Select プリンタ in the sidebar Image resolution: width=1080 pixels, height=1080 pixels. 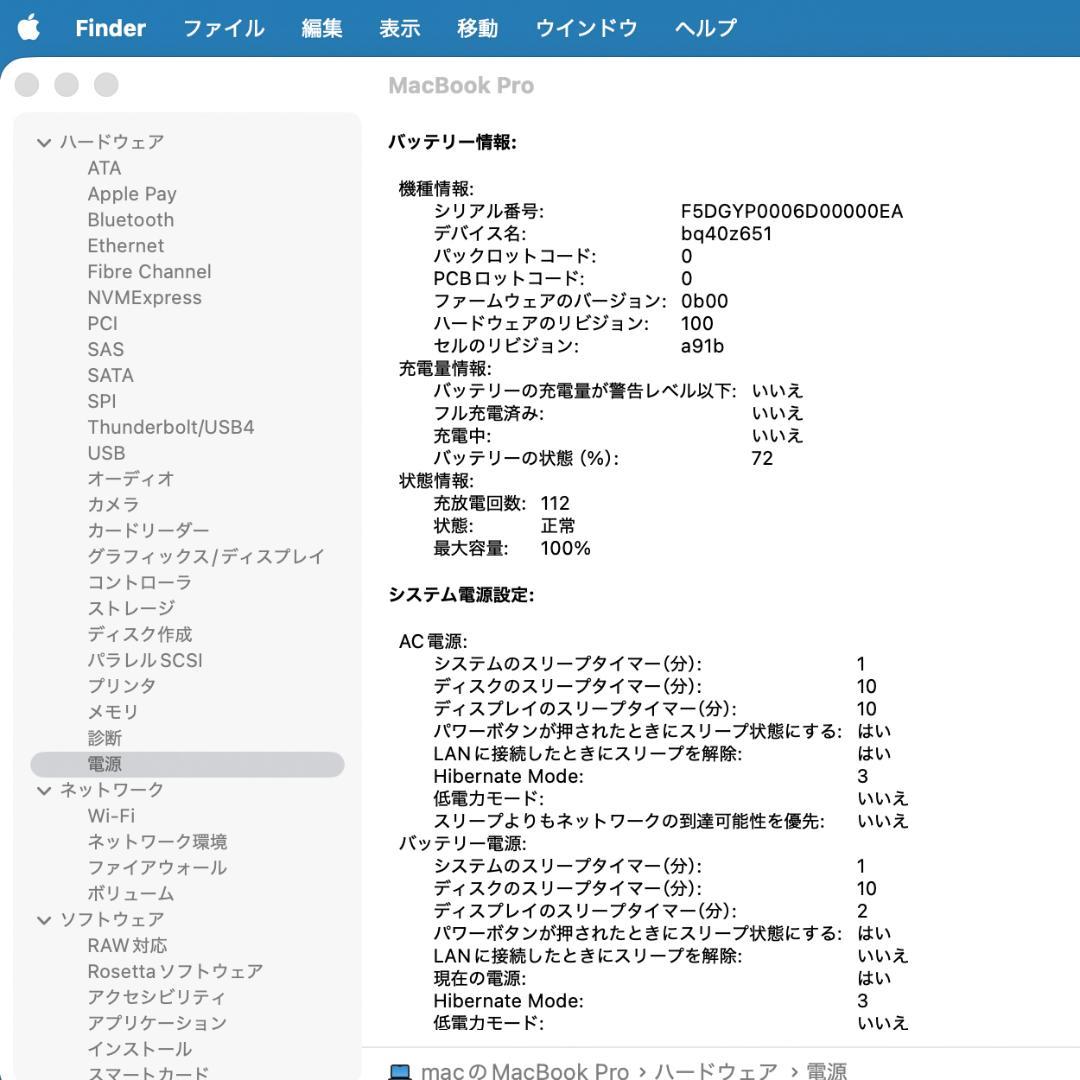coord(121,686)
